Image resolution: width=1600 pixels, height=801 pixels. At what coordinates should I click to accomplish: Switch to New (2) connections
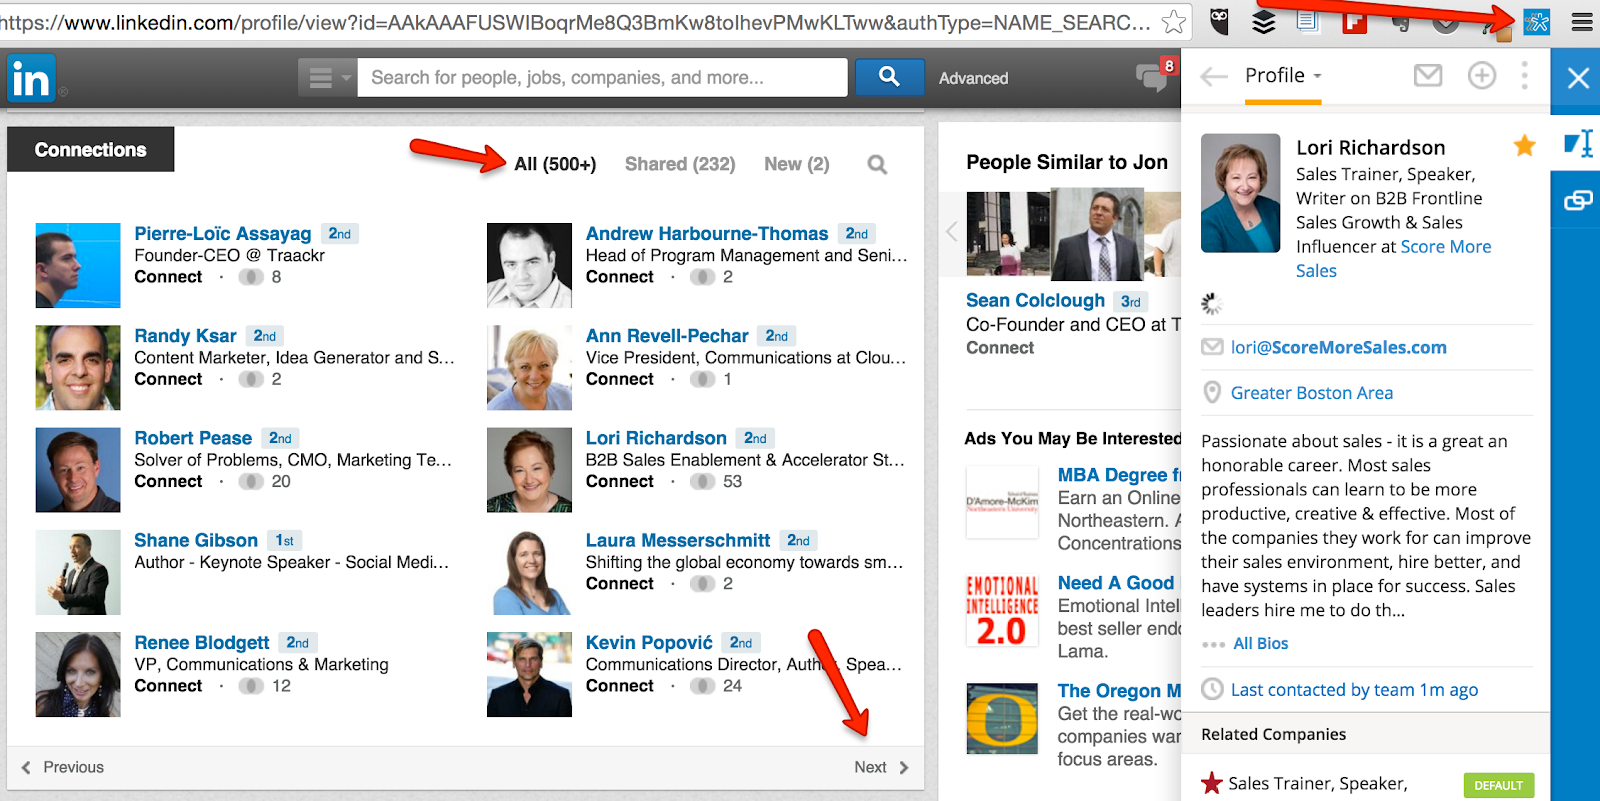(x=797, y=164)
